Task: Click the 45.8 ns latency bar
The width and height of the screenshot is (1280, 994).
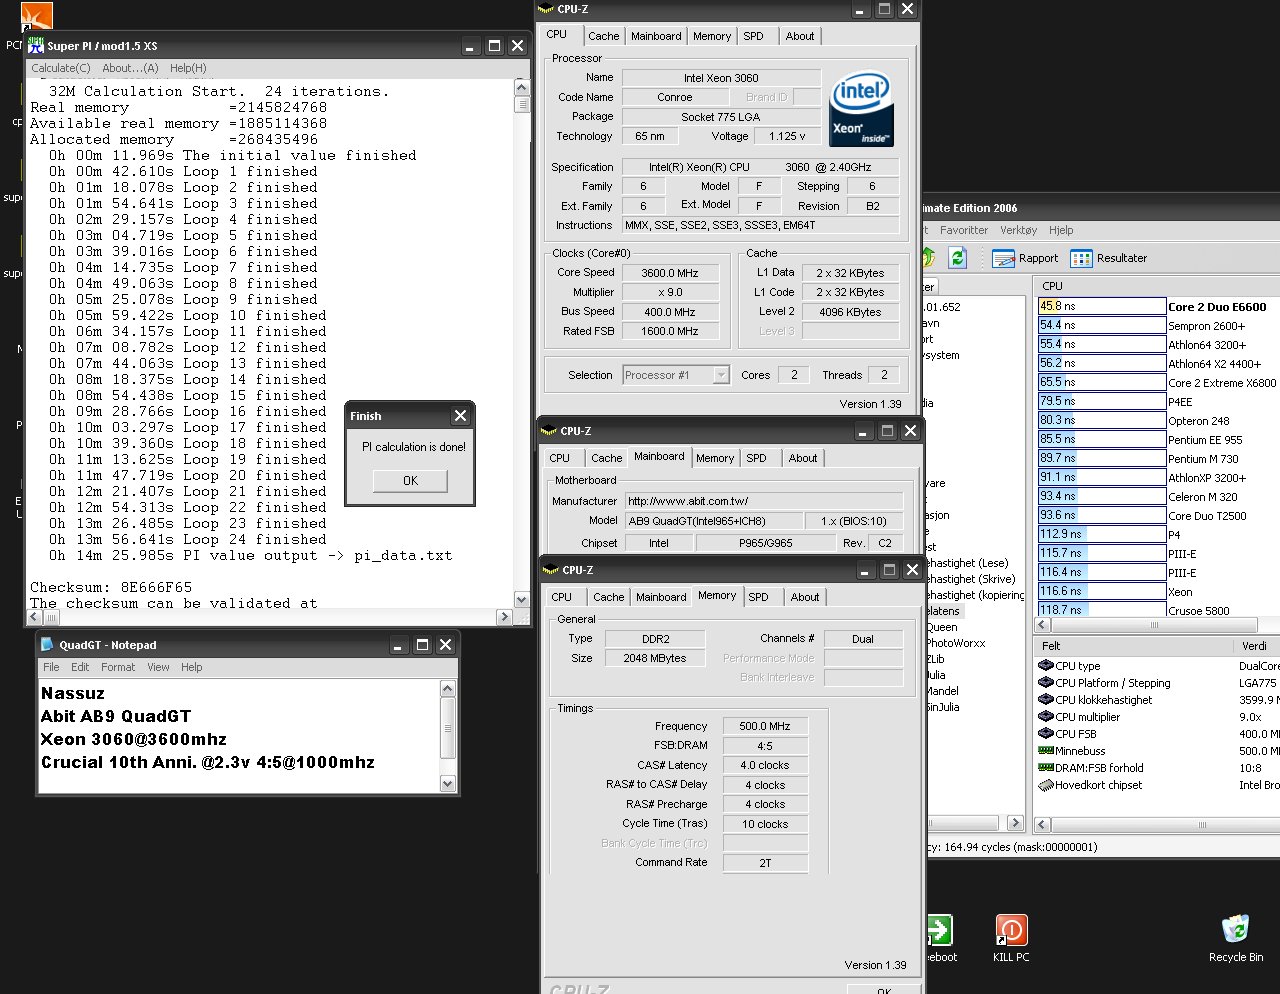Action: click(1102, 307)
